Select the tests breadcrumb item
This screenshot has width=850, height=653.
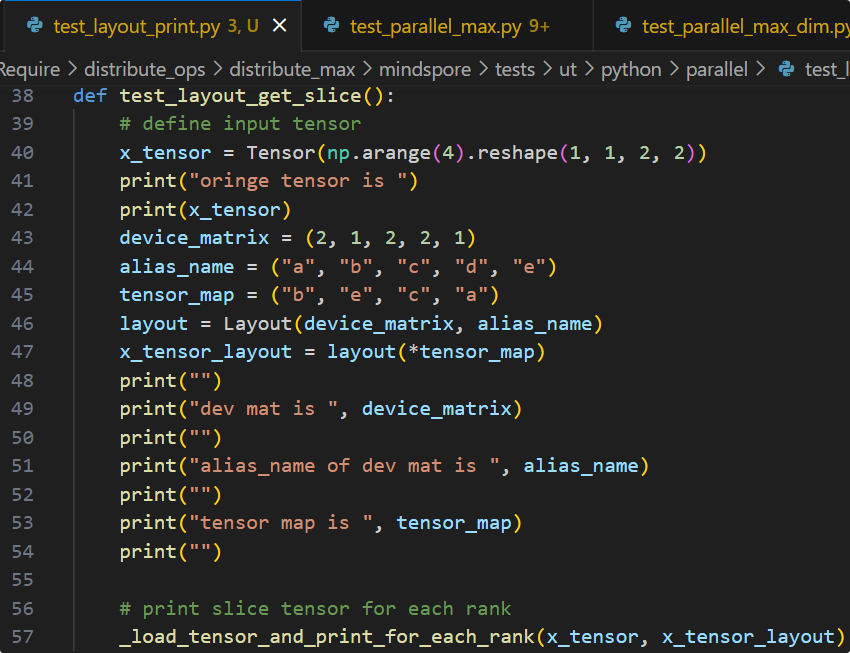tap(517, 69)
